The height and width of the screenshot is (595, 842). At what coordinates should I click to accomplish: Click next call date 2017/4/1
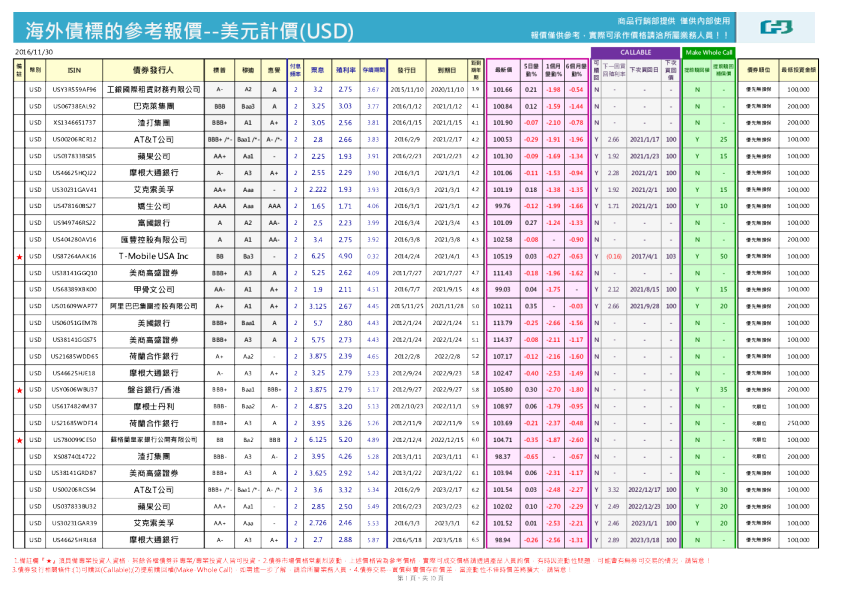coord(644,256)
